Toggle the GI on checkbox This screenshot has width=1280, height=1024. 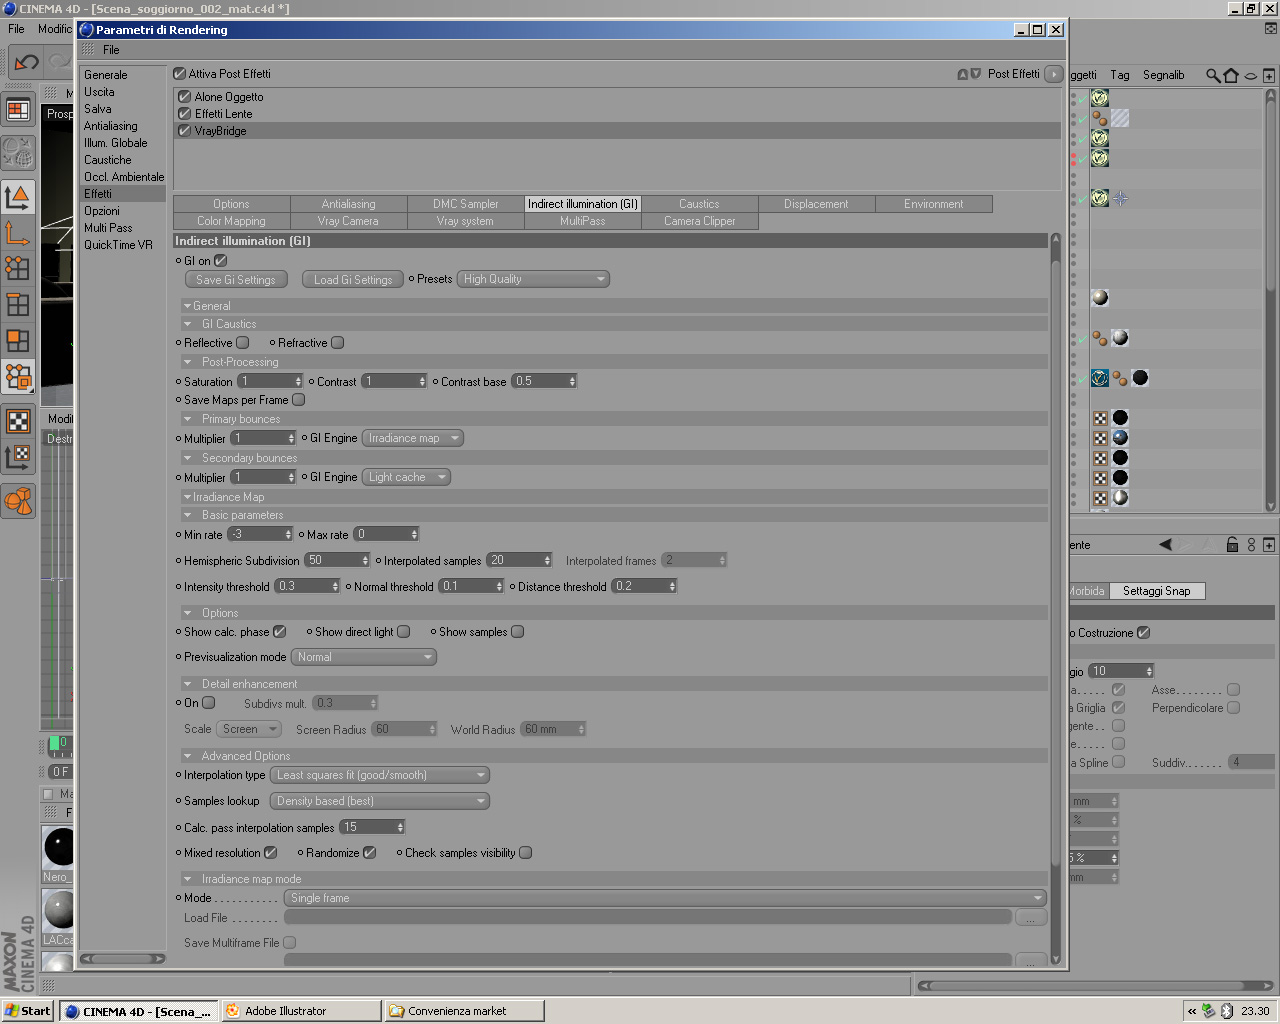coord(221,261)
